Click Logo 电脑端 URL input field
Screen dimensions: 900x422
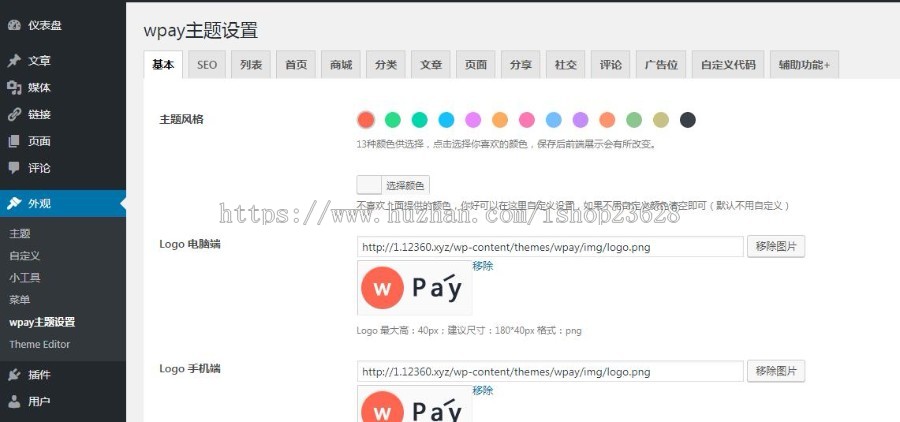pos(550,247)
